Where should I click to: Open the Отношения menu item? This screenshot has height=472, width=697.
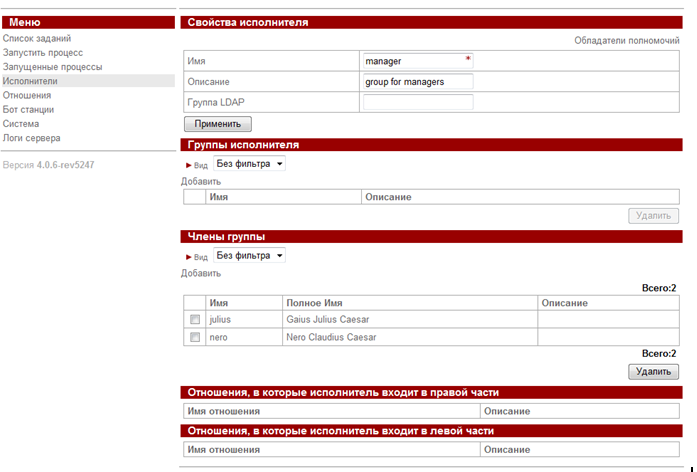click(x=27, y=96)
